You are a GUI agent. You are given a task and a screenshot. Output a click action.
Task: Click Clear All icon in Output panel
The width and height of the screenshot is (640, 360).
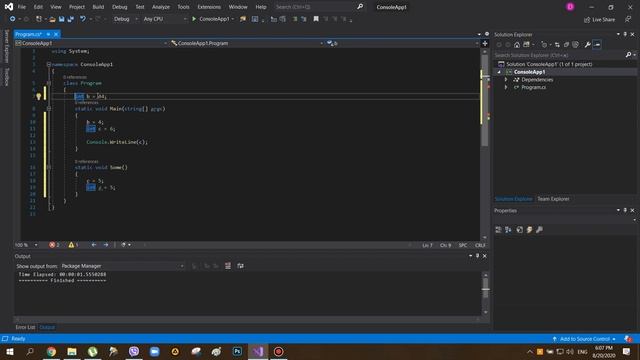coord(228,266)
